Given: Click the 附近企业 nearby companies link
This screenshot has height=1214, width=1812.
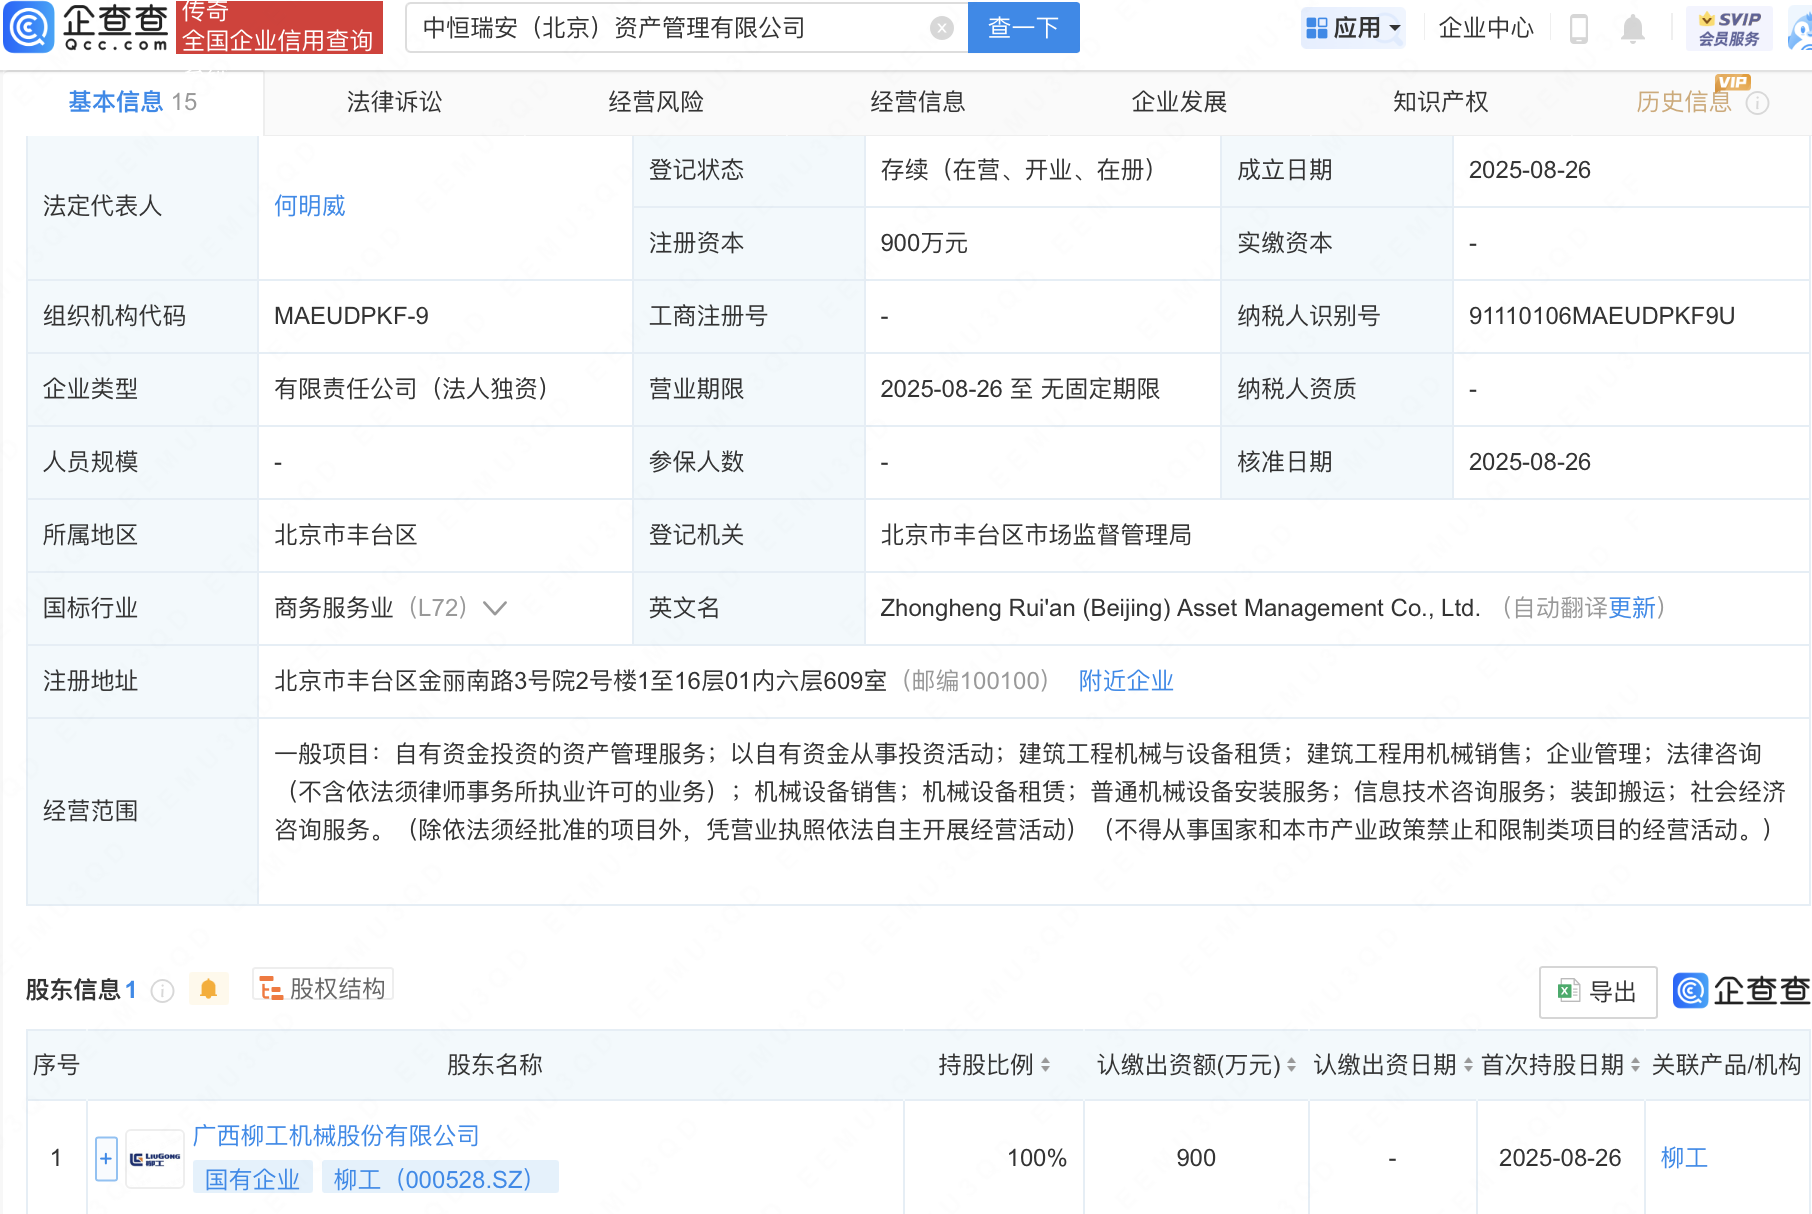Looking at the screenshot, I should (x=1125, y=681).
